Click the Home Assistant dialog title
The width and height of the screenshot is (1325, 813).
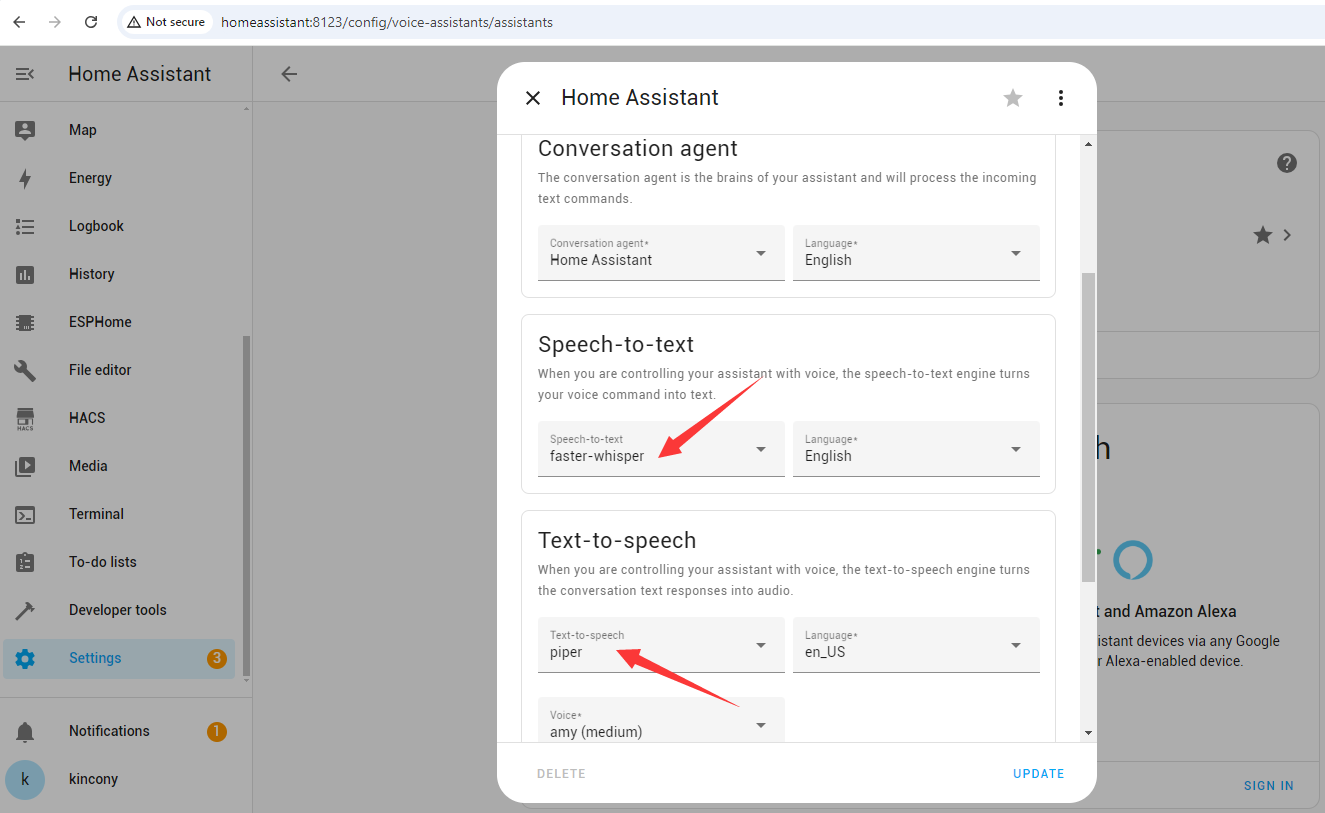(640, 98)
